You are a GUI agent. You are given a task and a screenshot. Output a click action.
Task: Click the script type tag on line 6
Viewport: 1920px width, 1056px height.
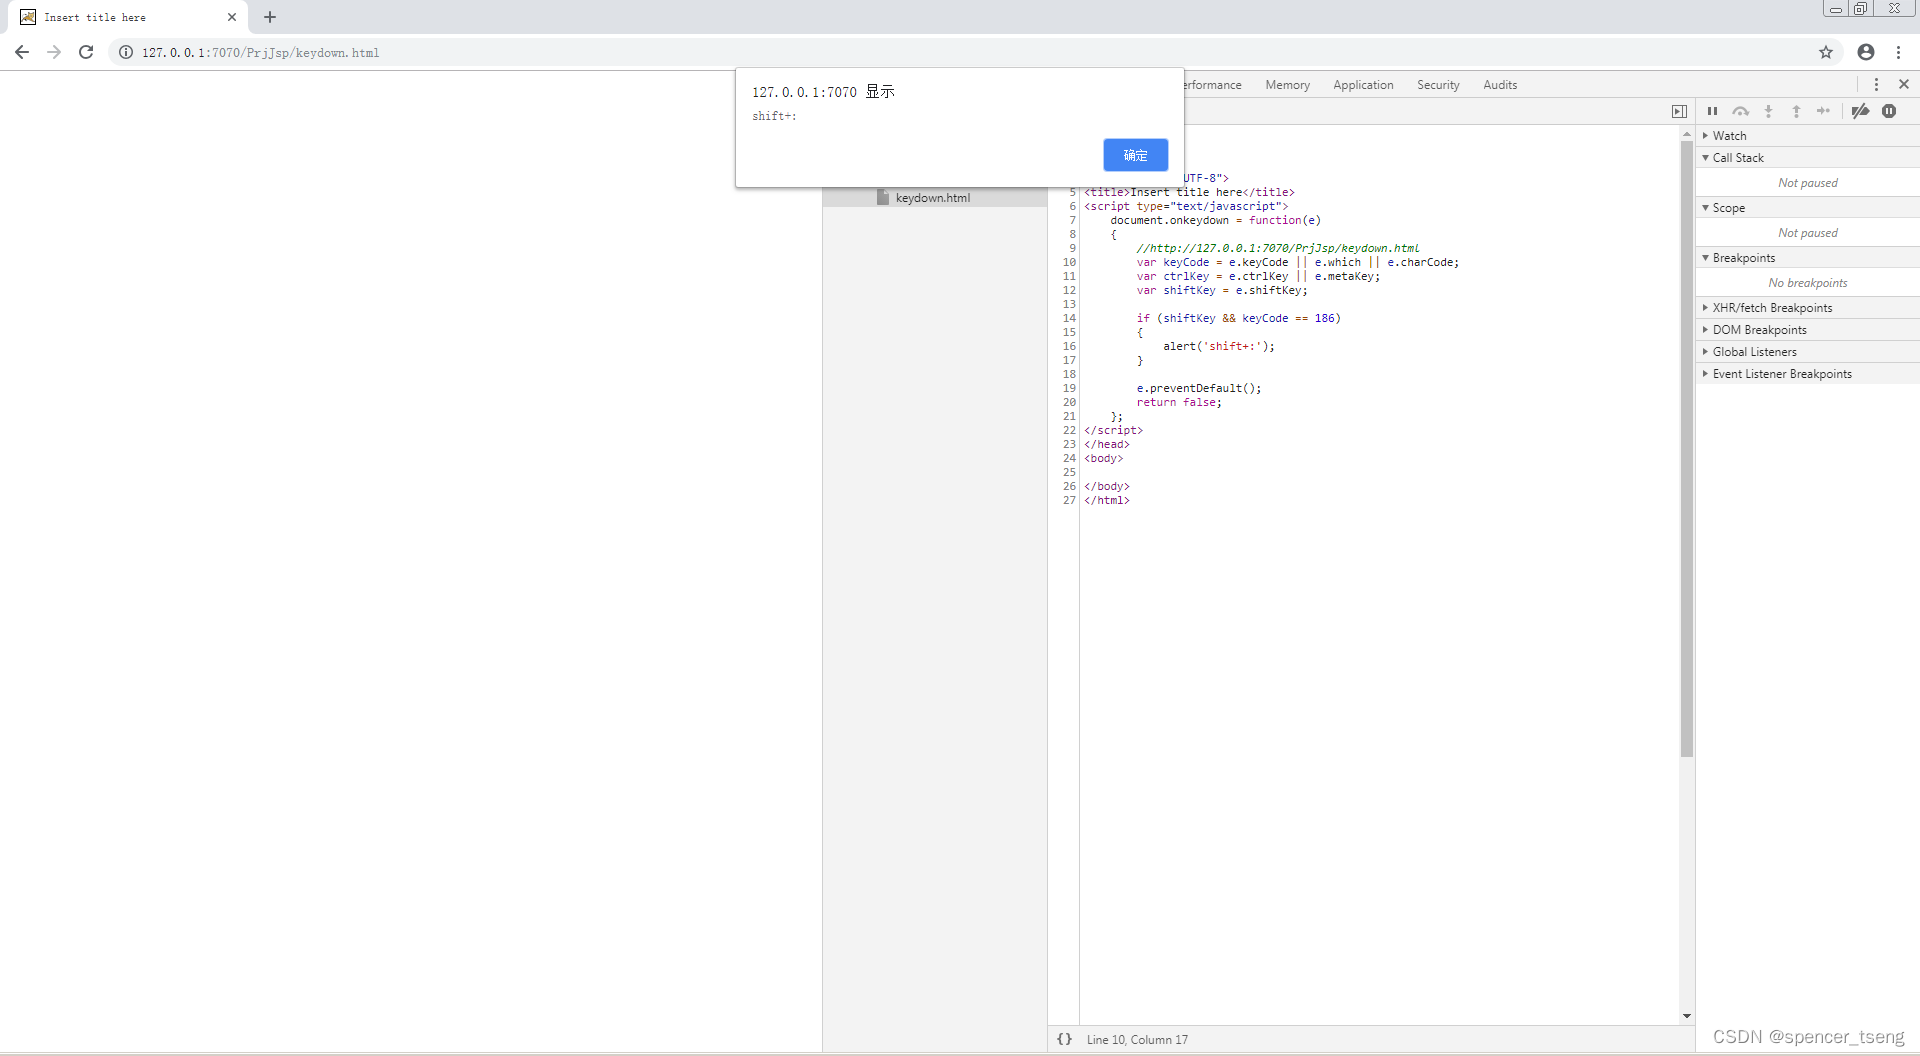click(x=1186, y=206)
